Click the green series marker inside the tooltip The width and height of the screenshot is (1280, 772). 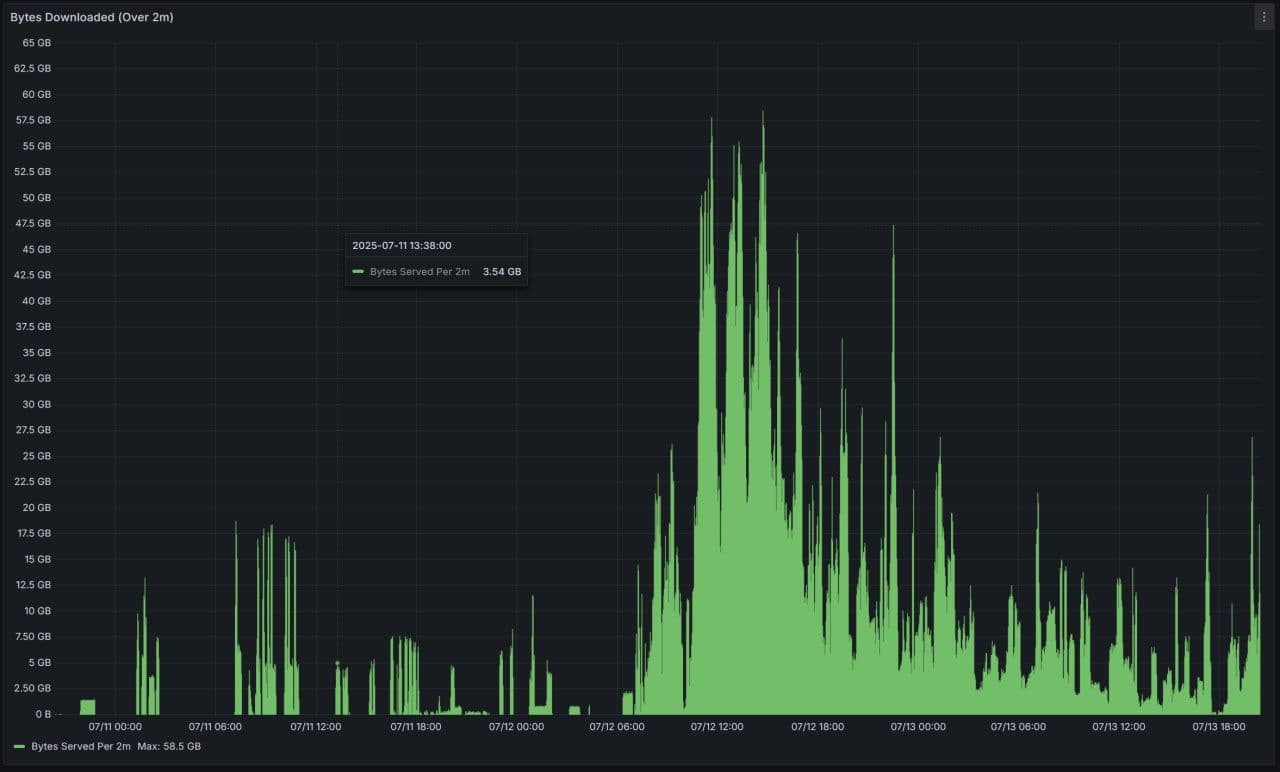[x=358, y=272]
